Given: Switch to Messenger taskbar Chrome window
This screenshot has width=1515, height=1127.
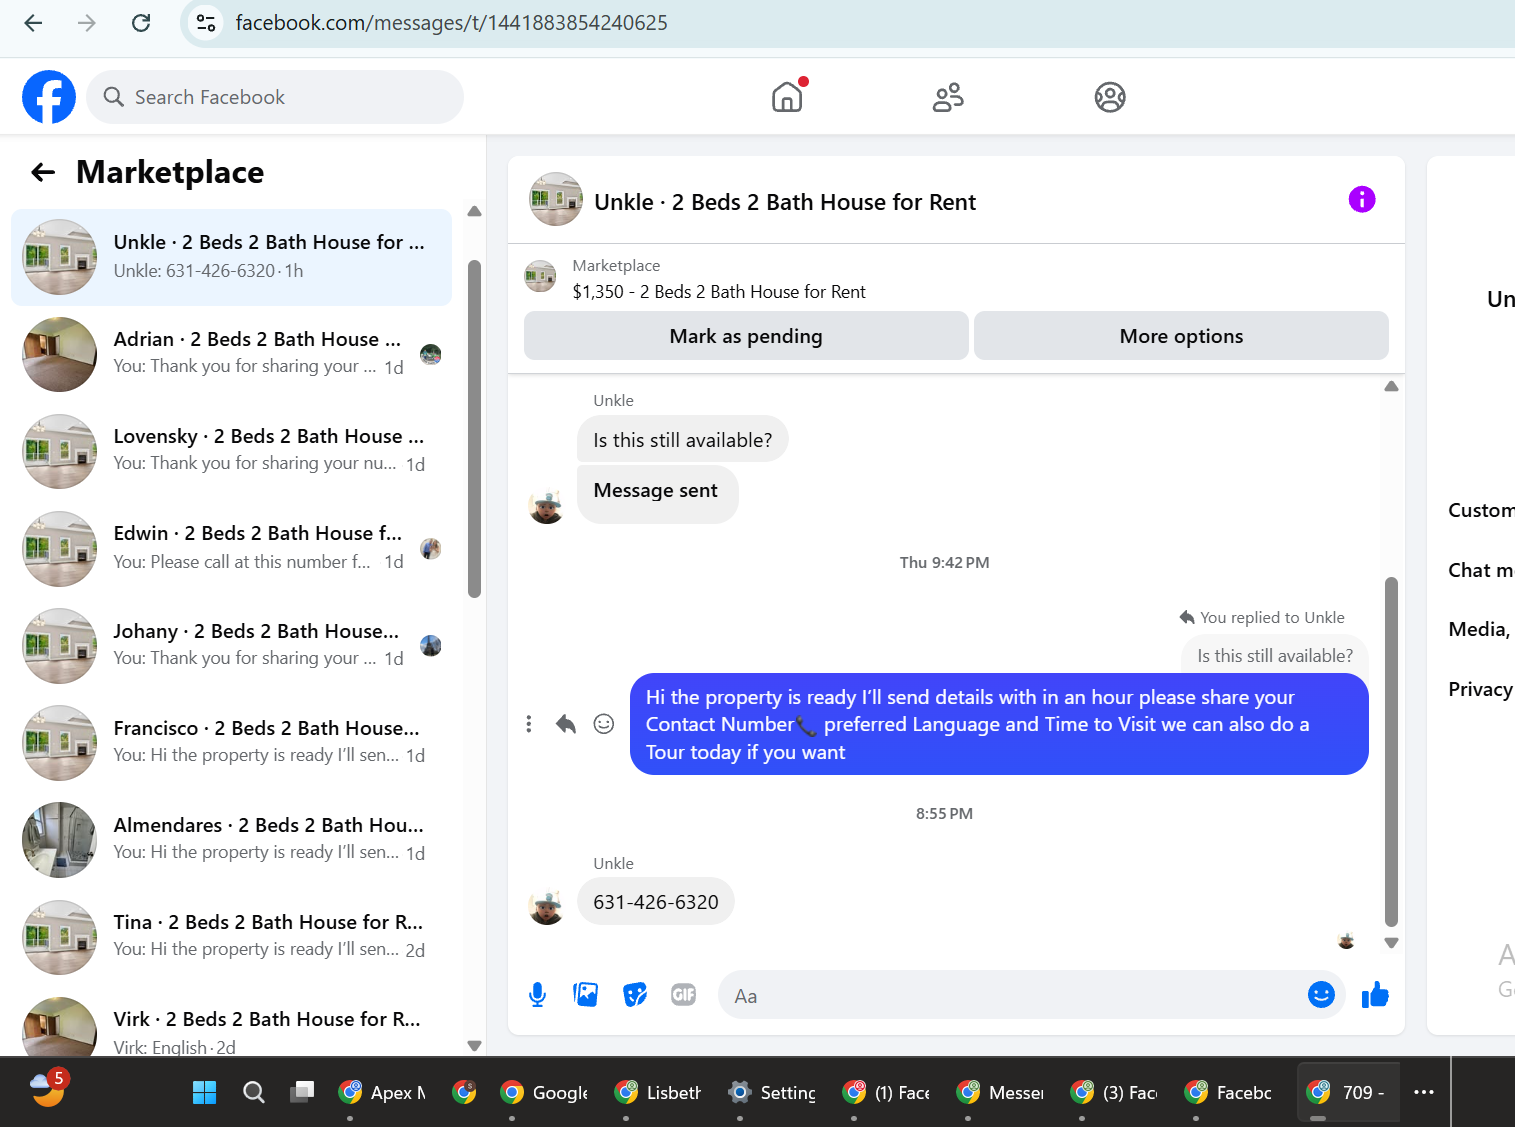Looking at the screenshot, I should pyautogui.click(x=1000, y=1092).
